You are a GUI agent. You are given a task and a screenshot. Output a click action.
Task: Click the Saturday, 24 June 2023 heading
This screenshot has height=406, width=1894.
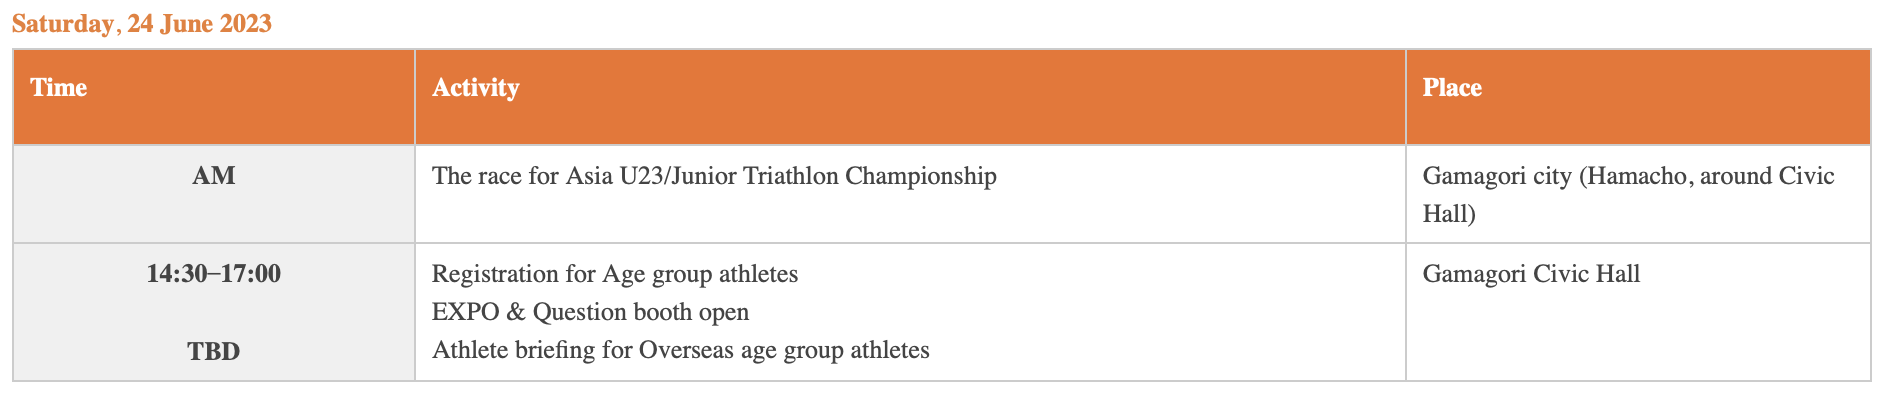141,24
